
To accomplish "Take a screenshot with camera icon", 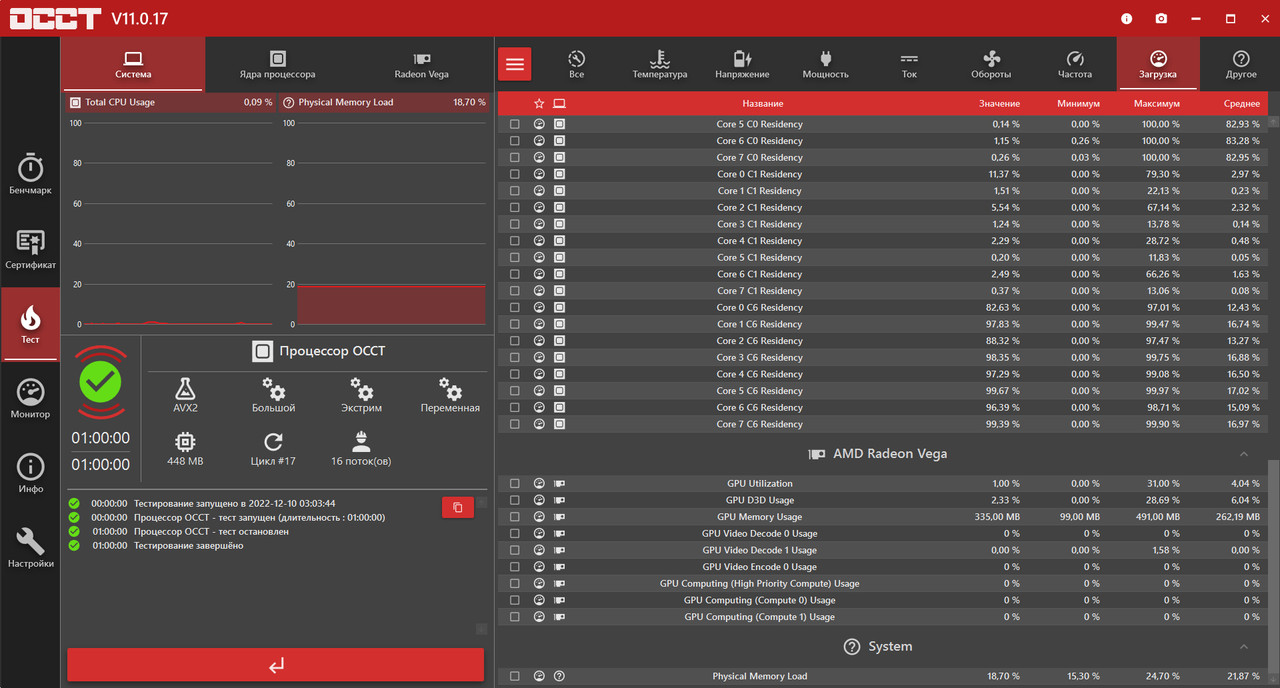I will coord(1161,18).
